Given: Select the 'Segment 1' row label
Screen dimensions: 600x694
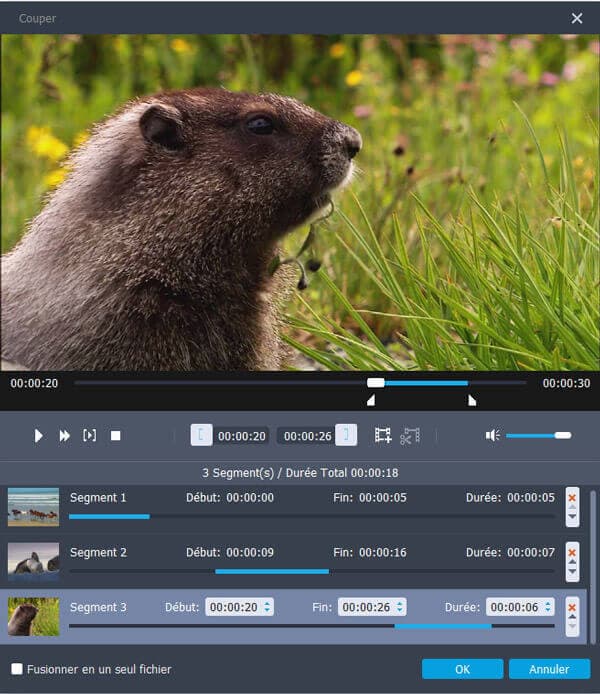Looking at the screenshot, I should tap(98, 497).
